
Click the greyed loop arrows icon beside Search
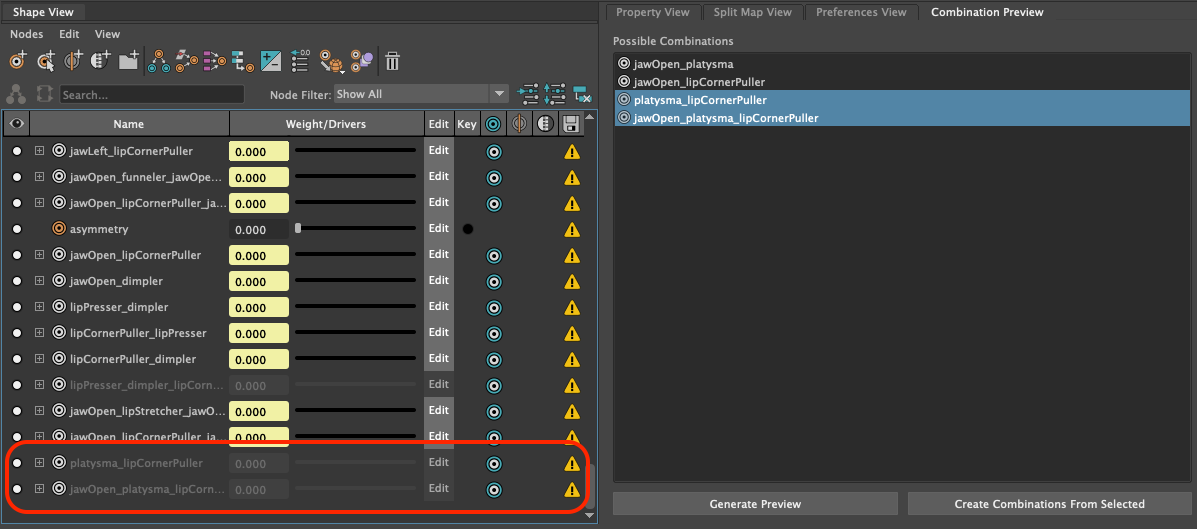click(x=45, y=94)
